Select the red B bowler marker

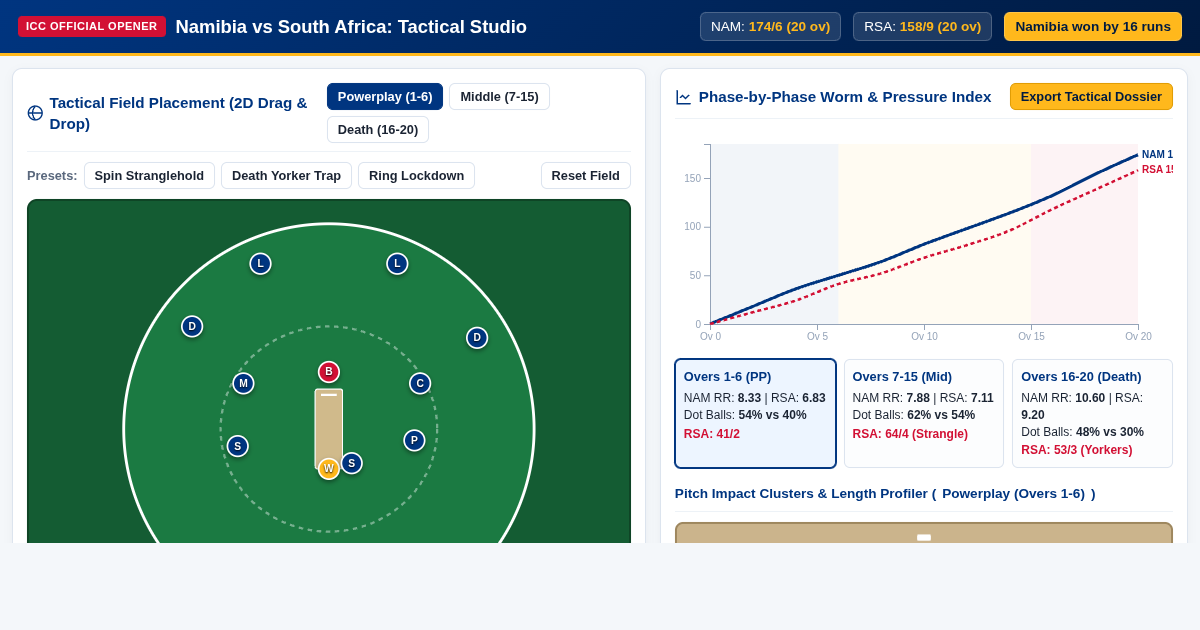click(x=329, y=372)
